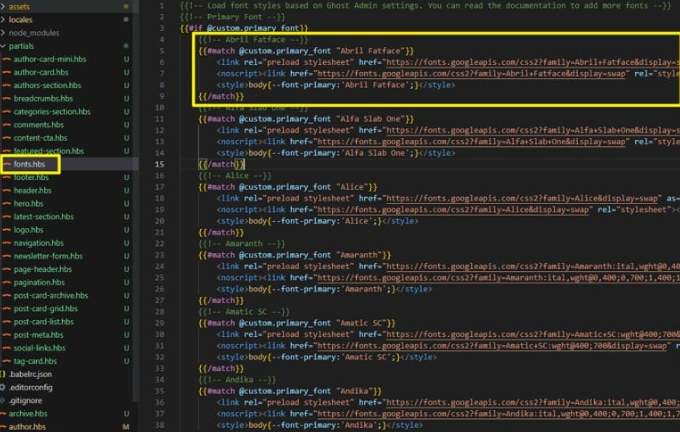Click the '@custom.primary_font' if statement
The height and width of the screenshot is (432, 680).
click(244, 28)
